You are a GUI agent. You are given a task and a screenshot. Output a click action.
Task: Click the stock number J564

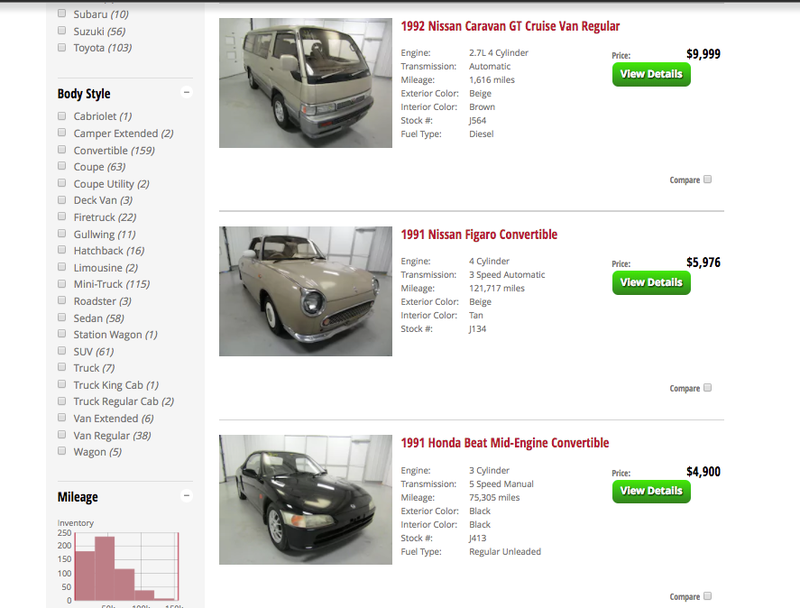(478, 120)
